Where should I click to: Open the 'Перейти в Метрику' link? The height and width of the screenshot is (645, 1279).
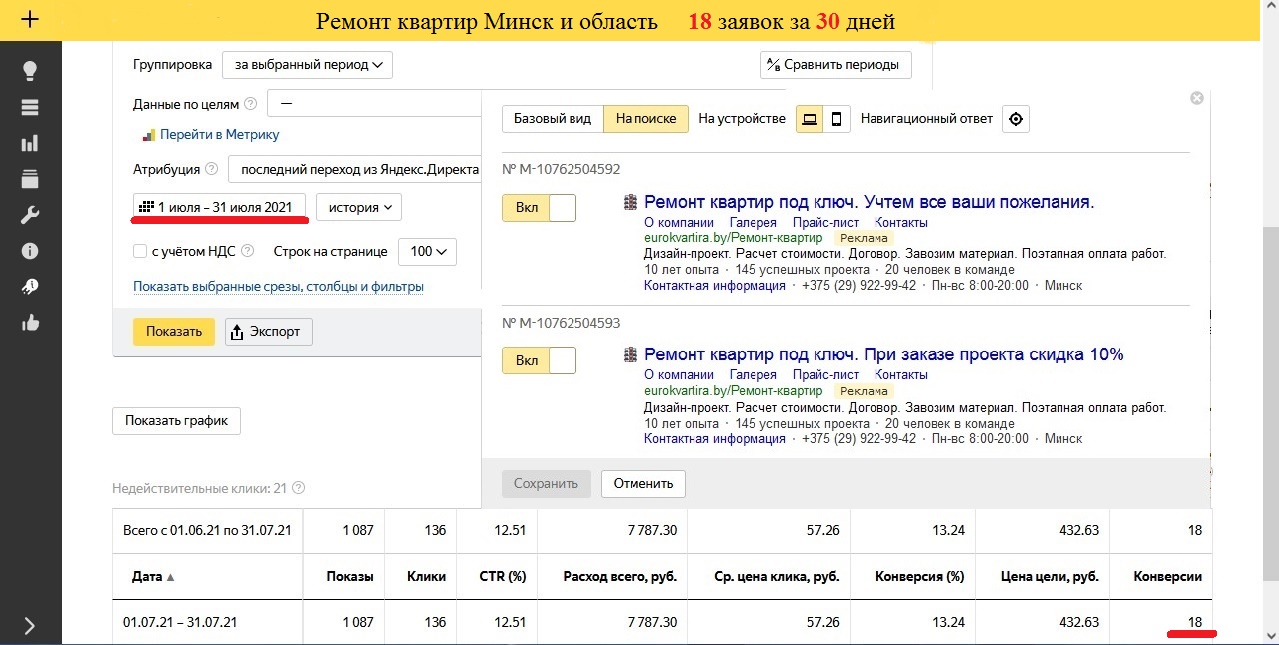219,134
